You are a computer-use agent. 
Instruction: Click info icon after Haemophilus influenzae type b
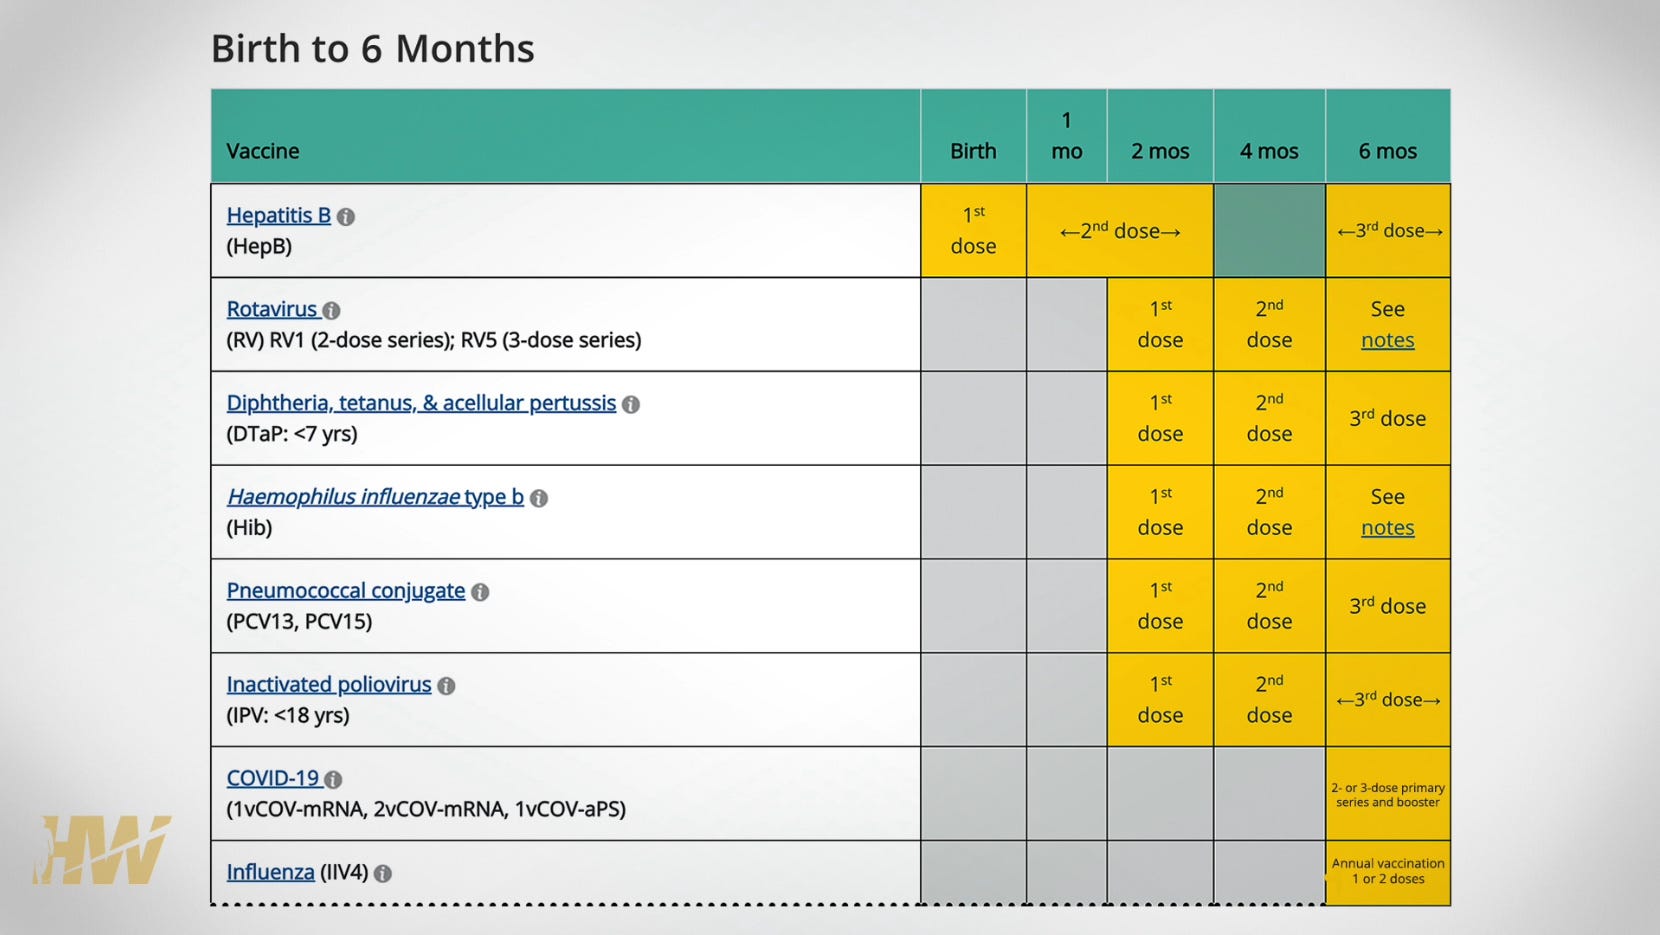pos(539,498)
